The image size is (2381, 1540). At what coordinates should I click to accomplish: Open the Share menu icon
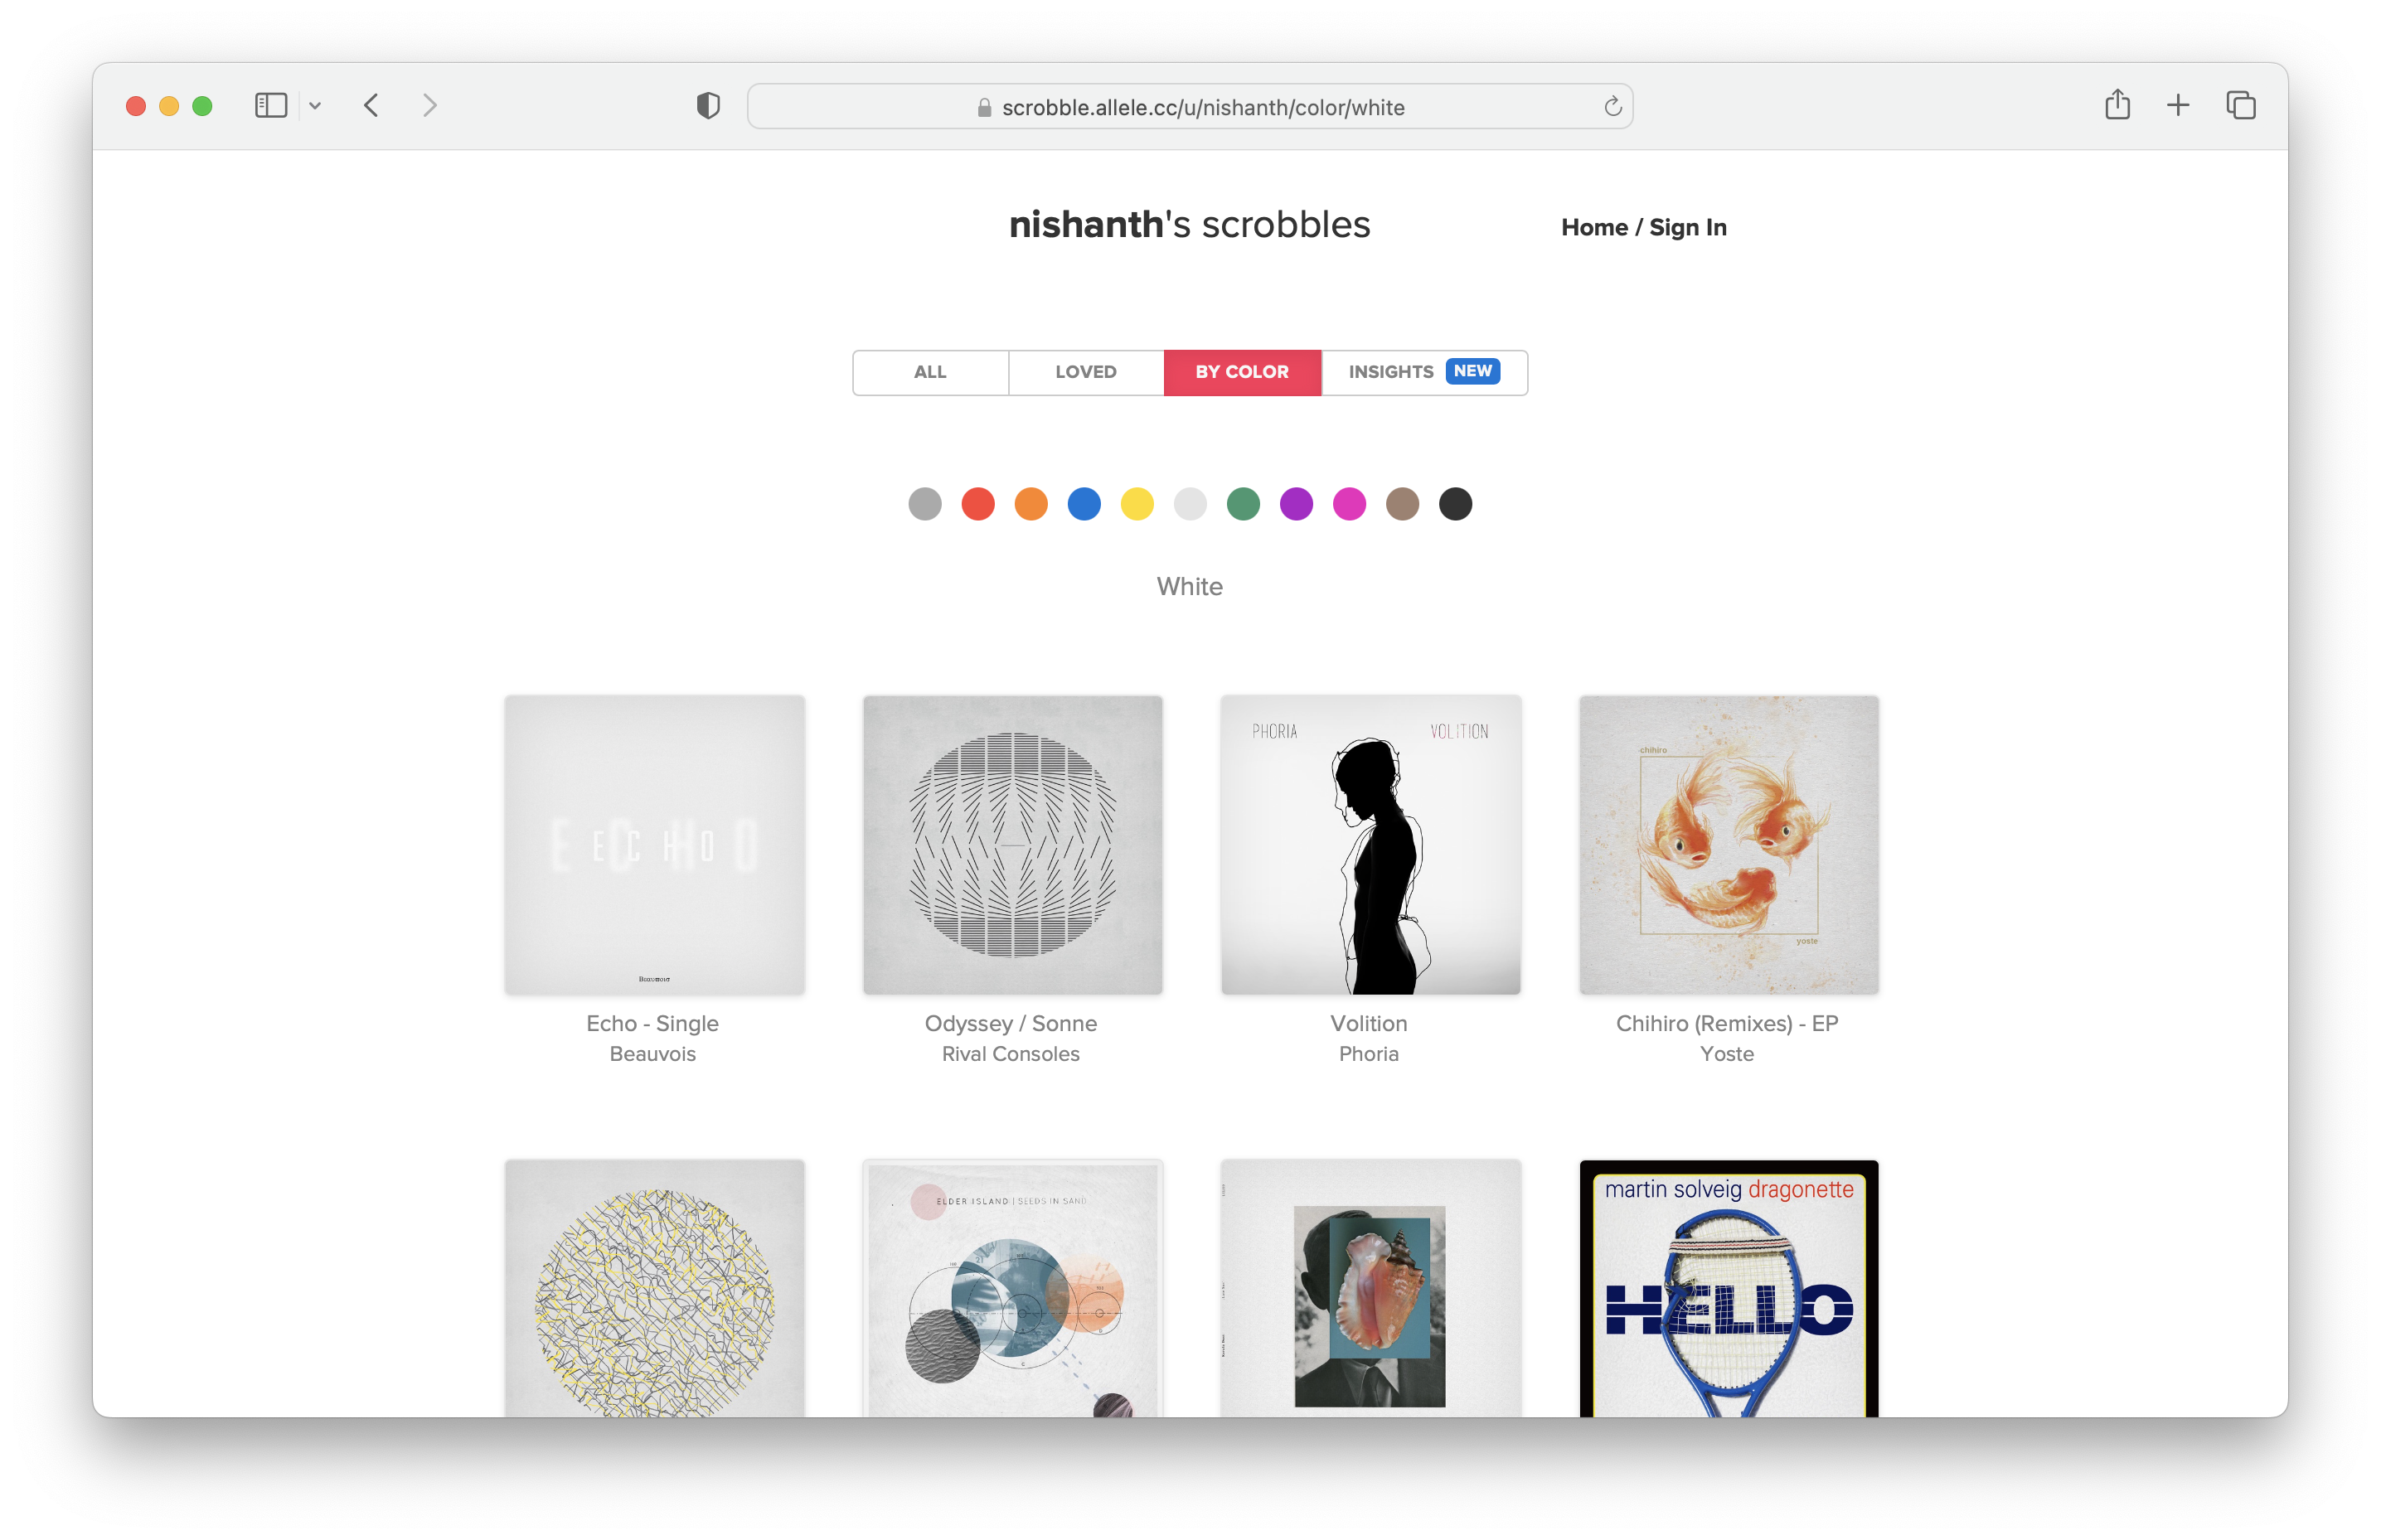[2117, 104]
